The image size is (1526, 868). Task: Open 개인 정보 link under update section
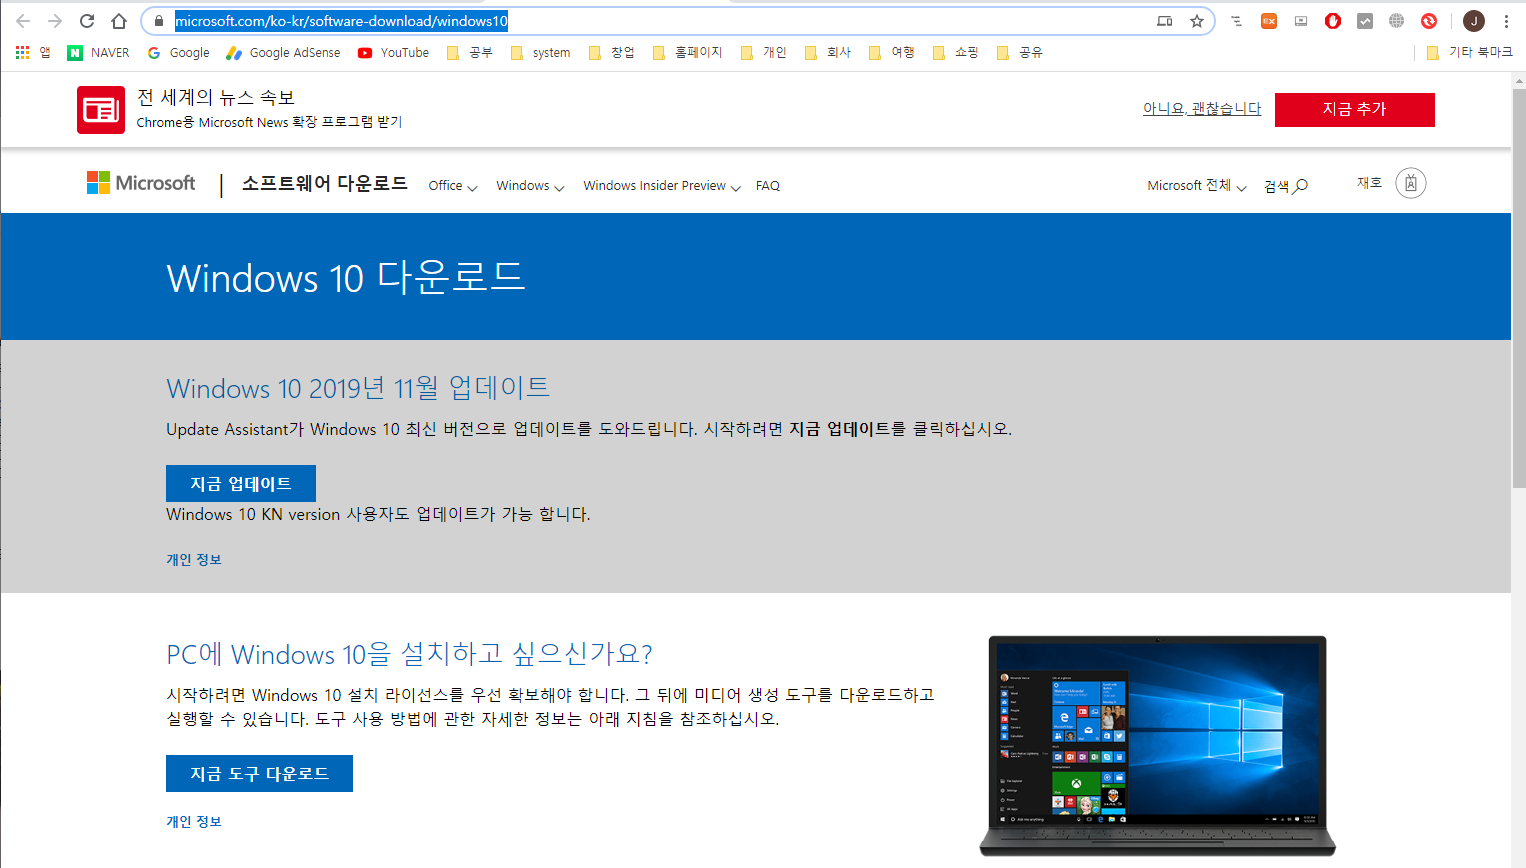click(x=194, y=560)
